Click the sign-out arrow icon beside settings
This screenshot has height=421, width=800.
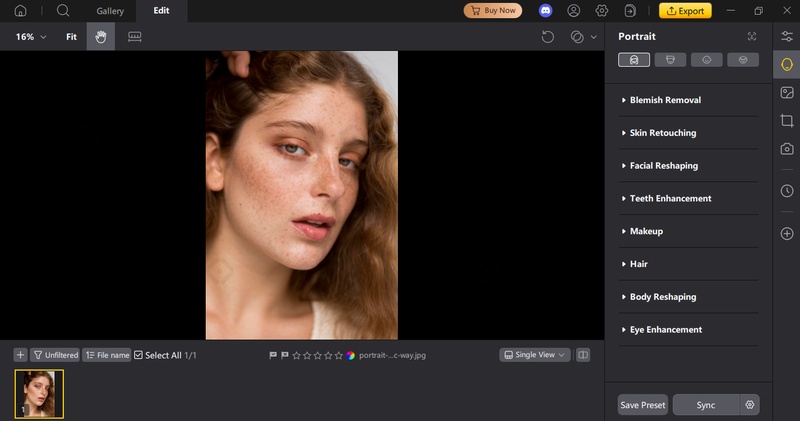coord(630,11)
